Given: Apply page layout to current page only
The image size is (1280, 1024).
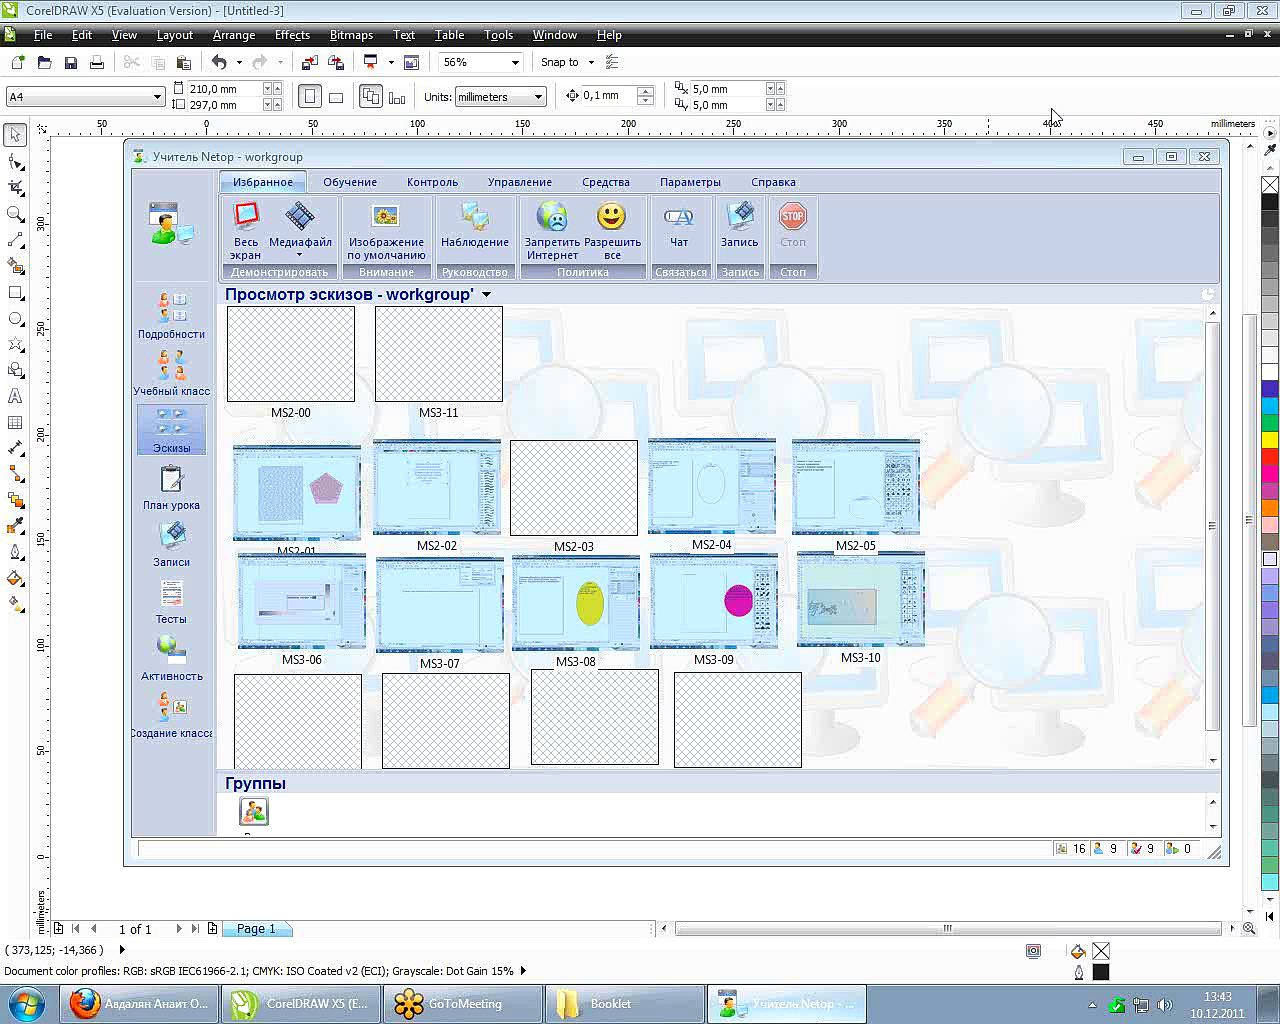Looking at the screenshot, I should pyautogui.click(x=397, y=97).
